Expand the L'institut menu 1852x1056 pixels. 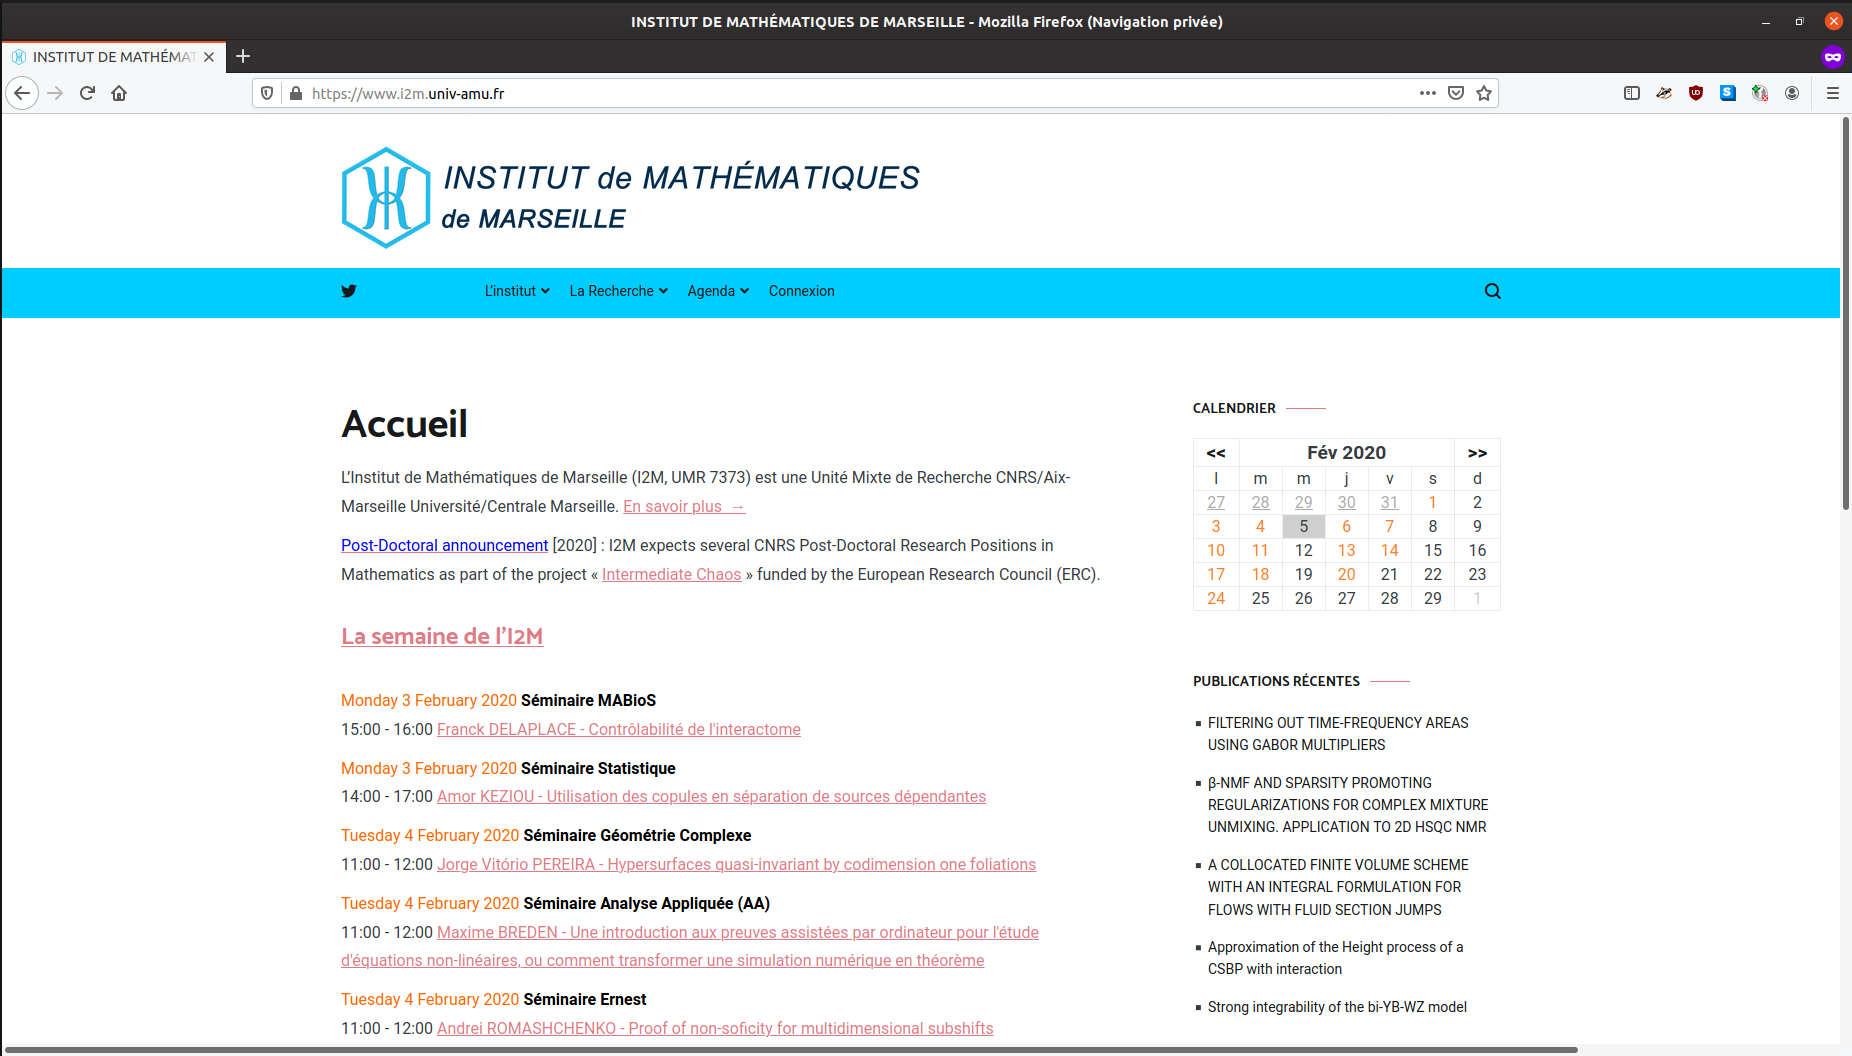(517, 291)
